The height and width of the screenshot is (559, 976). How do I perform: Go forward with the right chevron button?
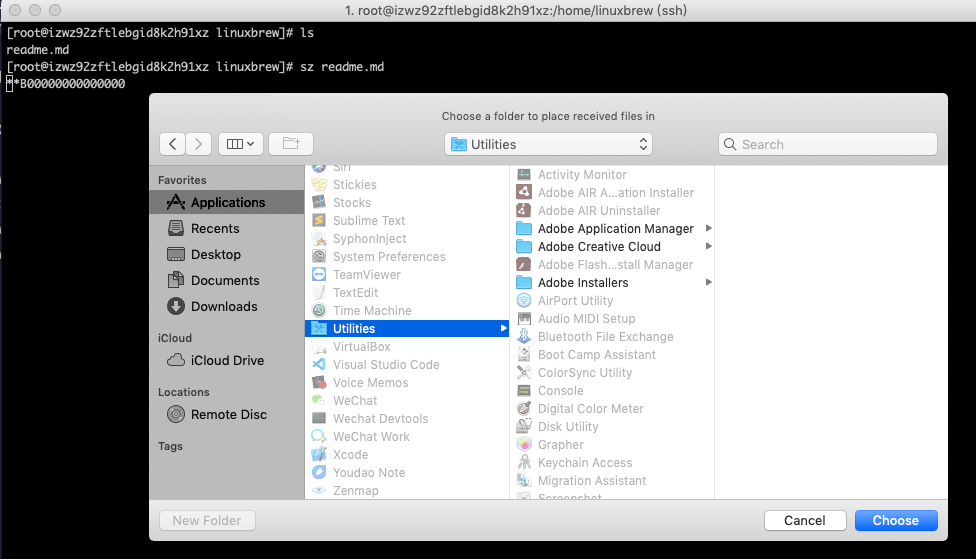click(x=199, y=144)
